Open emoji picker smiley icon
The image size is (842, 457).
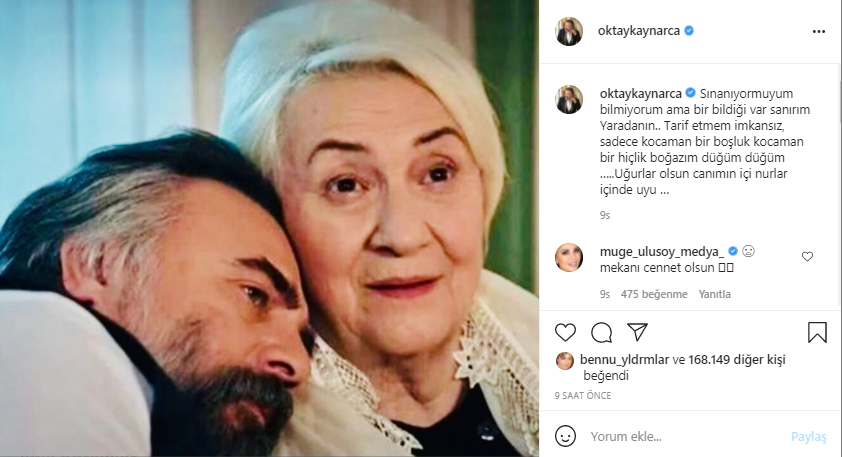(566, 437)
